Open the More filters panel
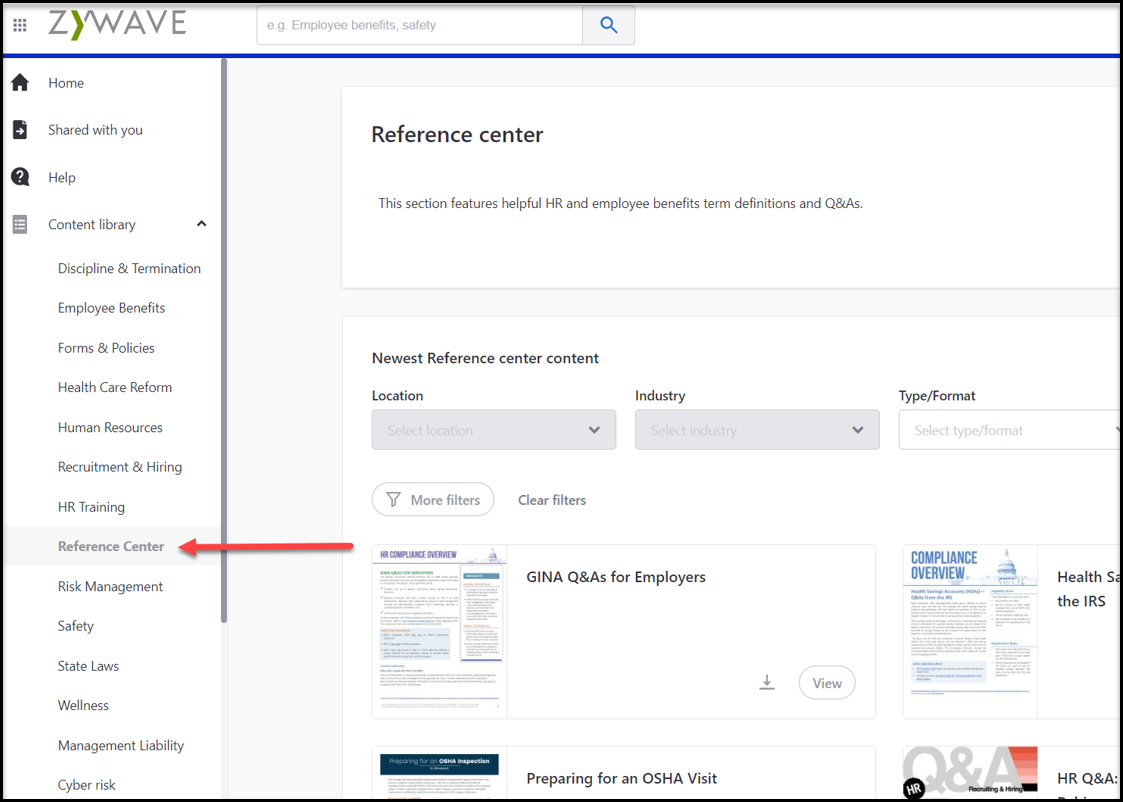Image resolution: width=1123 pixels, height=802 pixels. coord(433,499)
